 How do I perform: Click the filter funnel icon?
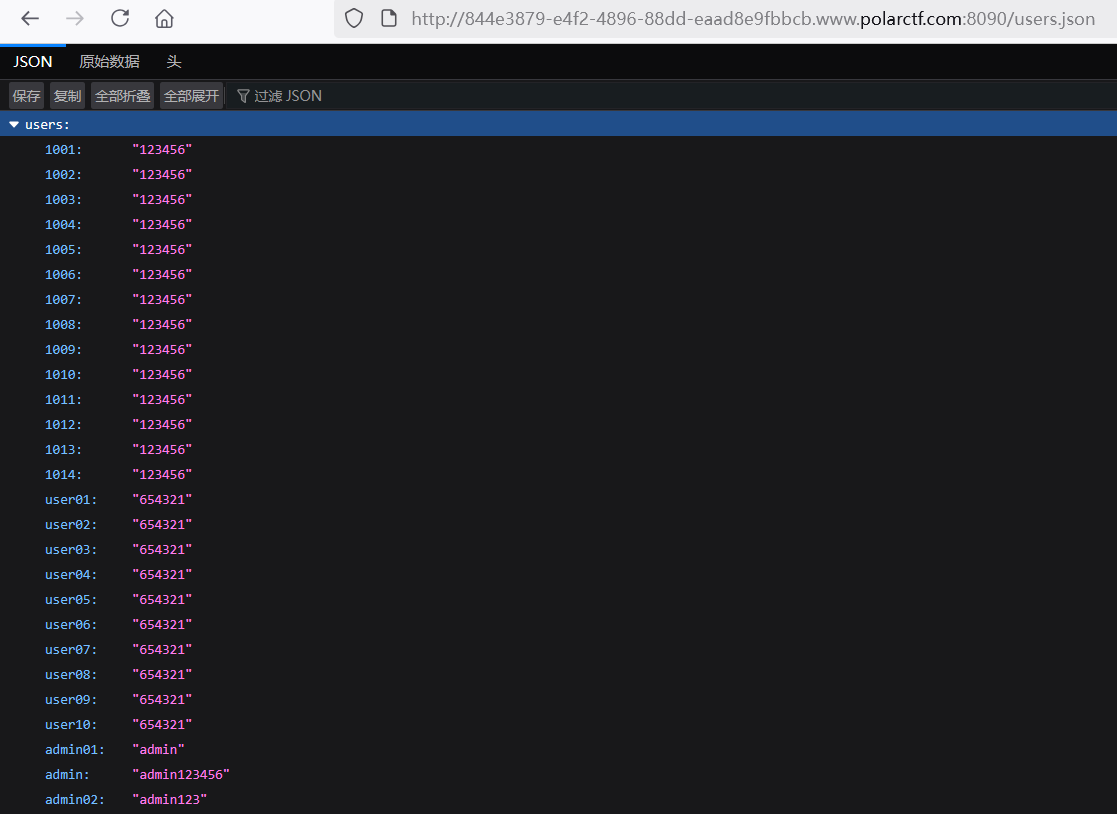[x=243, y=96]
